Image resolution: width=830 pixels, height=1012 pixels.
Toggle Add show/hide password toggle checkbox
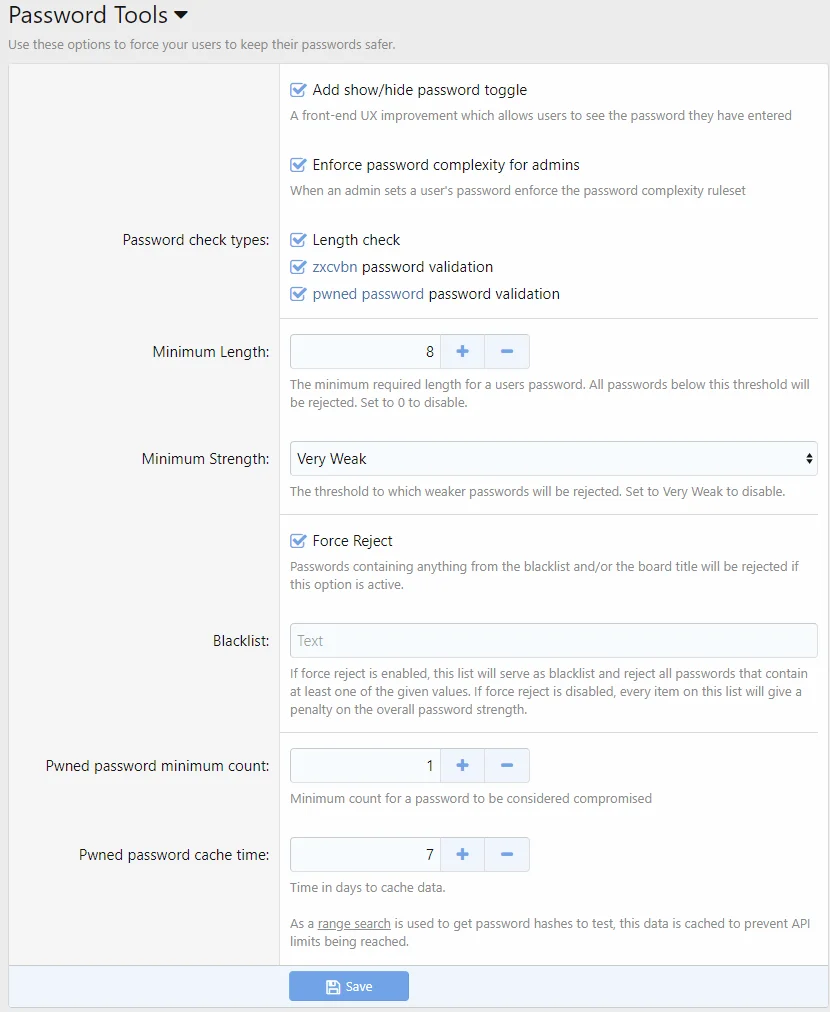298,90
